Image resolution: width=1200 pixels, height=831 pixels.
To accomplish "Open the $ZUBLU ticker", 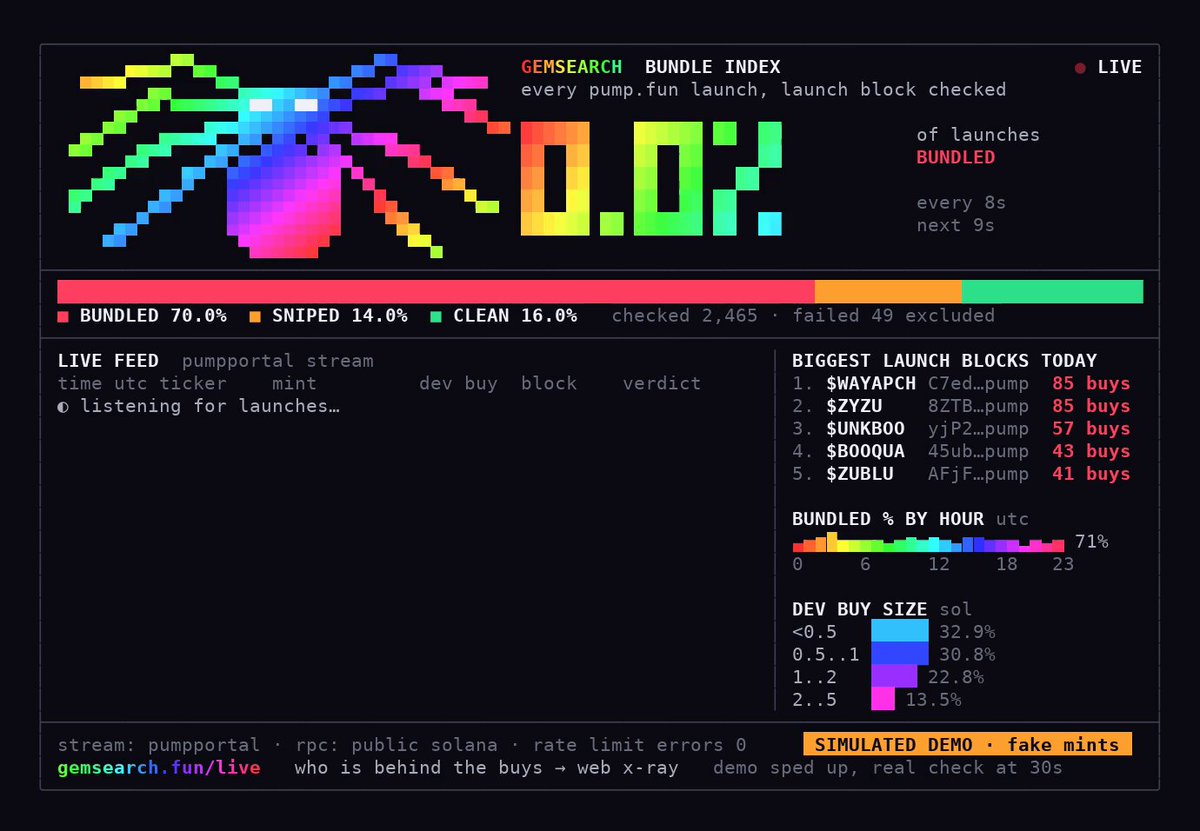I will tap(860, 474).
